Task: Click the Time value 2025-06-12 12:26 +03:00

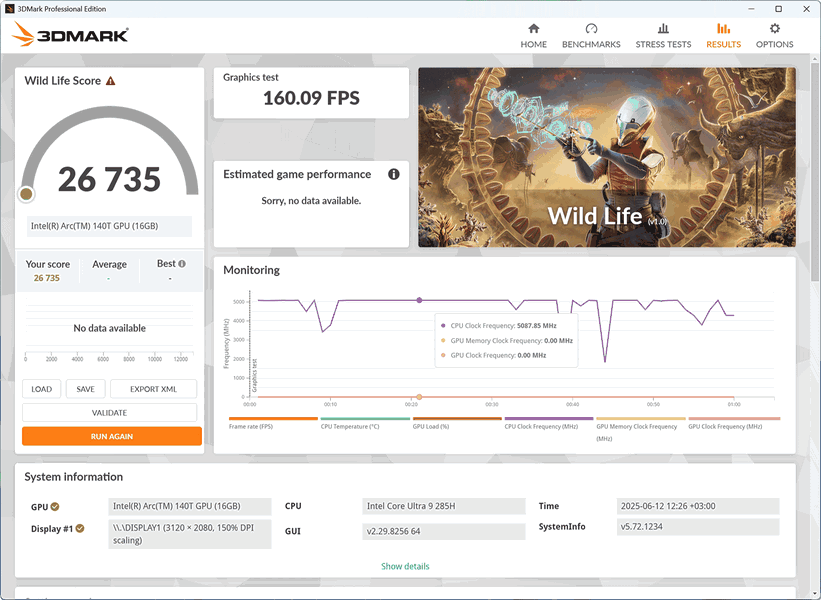Action: coord(698,506)
